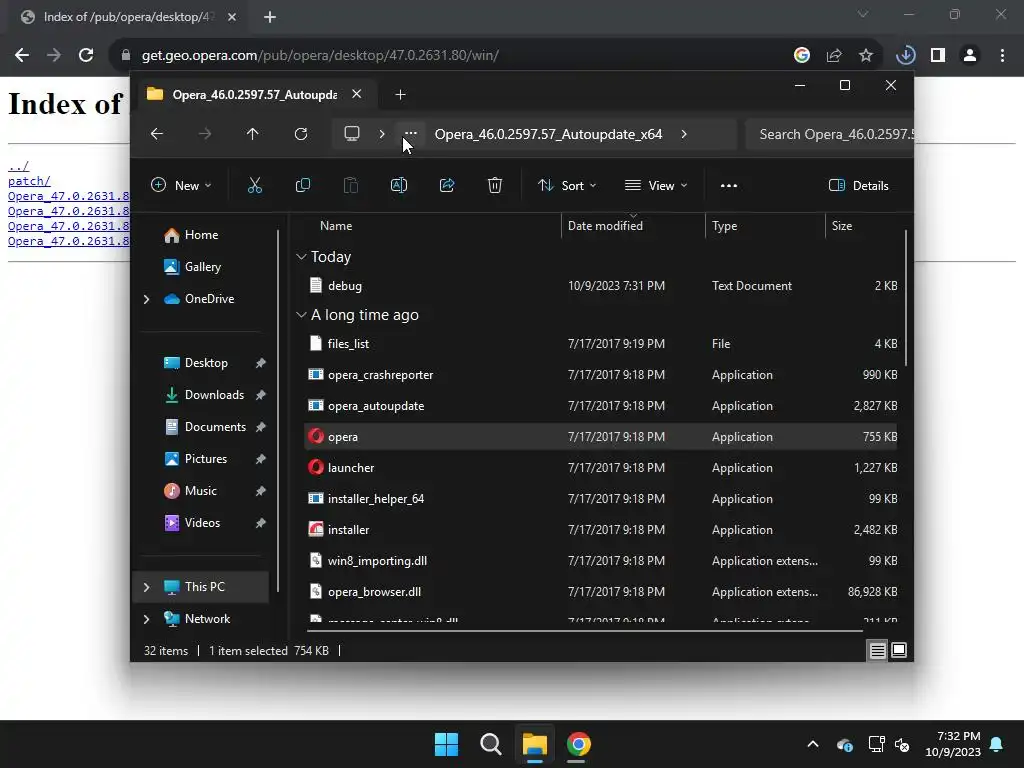The width and height of the screenshot is (1024, 768).
Task: Select the opera_crashreporter application file
Action: coord(601,375)
